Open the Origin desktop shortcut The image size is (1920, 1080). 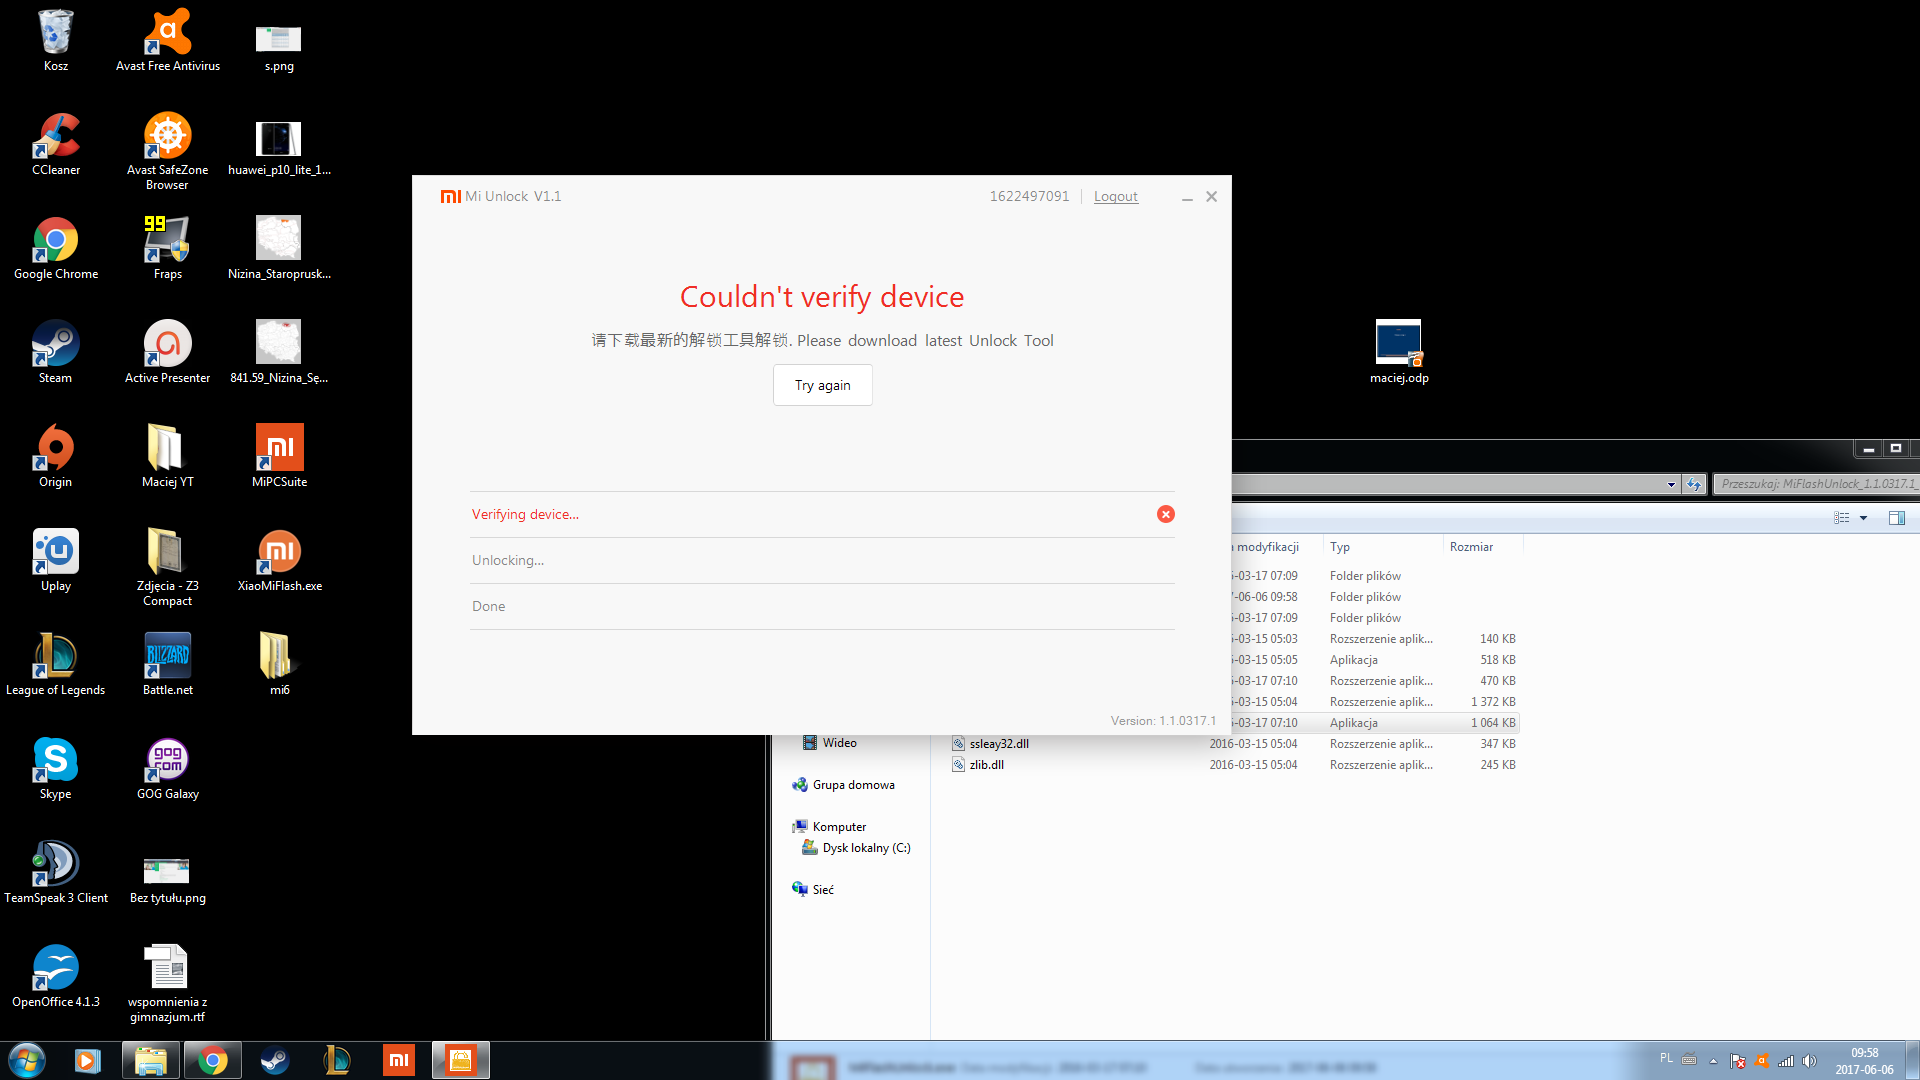56,456
